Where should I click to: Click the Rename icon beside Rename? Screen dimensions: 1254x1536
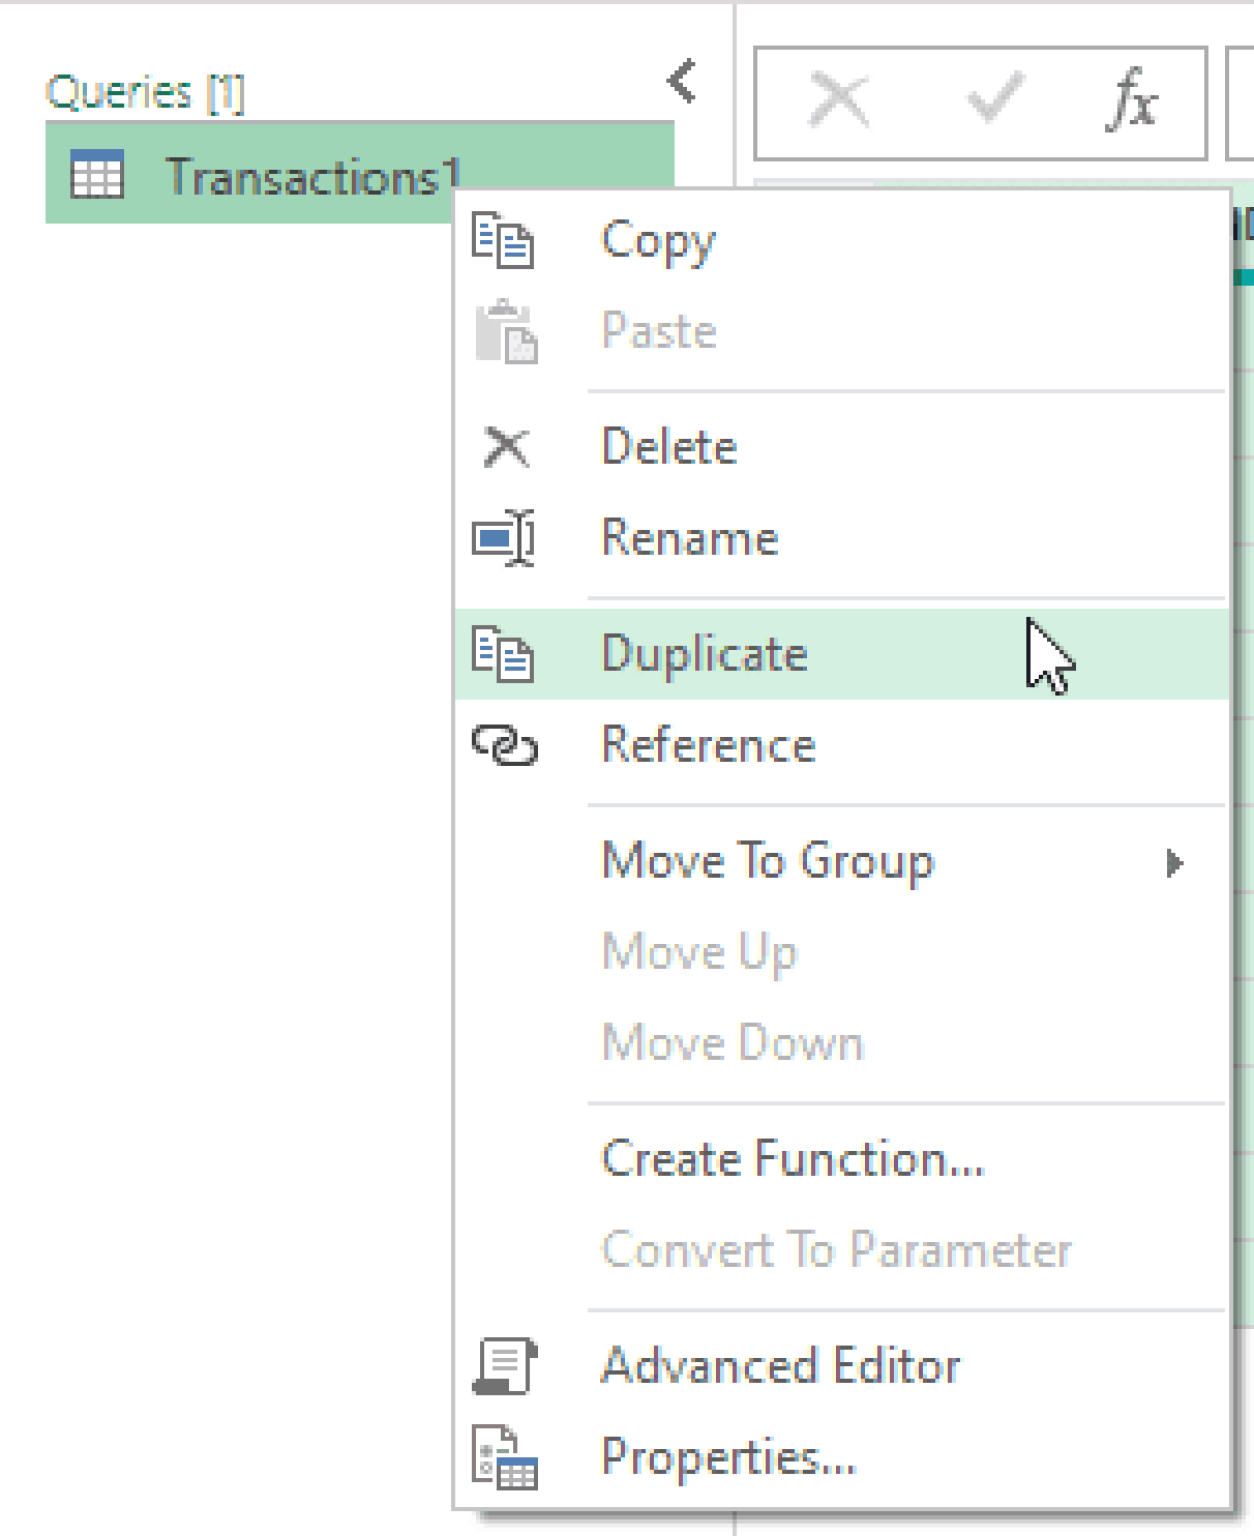tap(505, 537)
